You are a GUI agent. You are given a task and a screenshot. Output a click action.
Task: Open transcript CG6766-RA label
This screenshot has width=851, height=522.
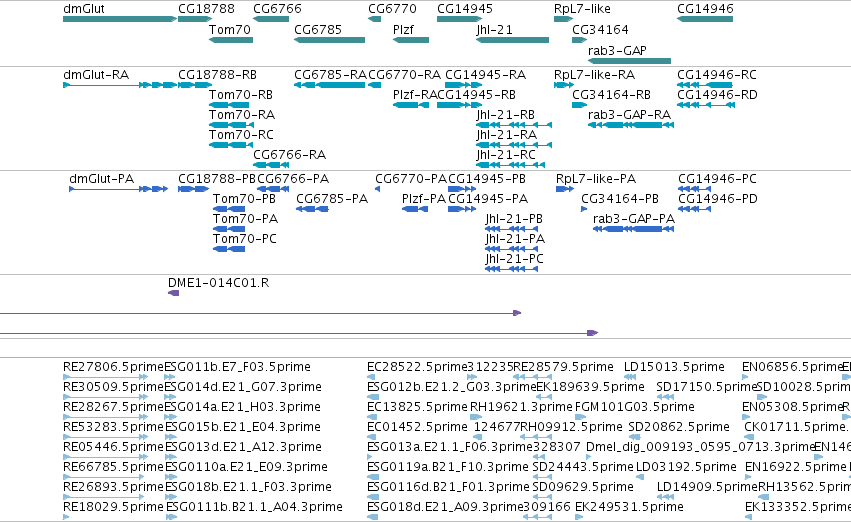pyautogui.click(x=289, y=155)
